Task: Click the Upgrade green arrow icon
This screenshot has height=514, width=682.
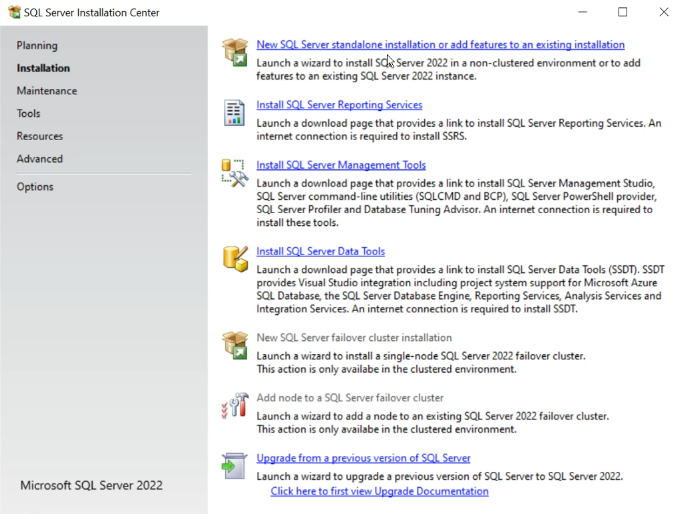Action: (234, 466)
